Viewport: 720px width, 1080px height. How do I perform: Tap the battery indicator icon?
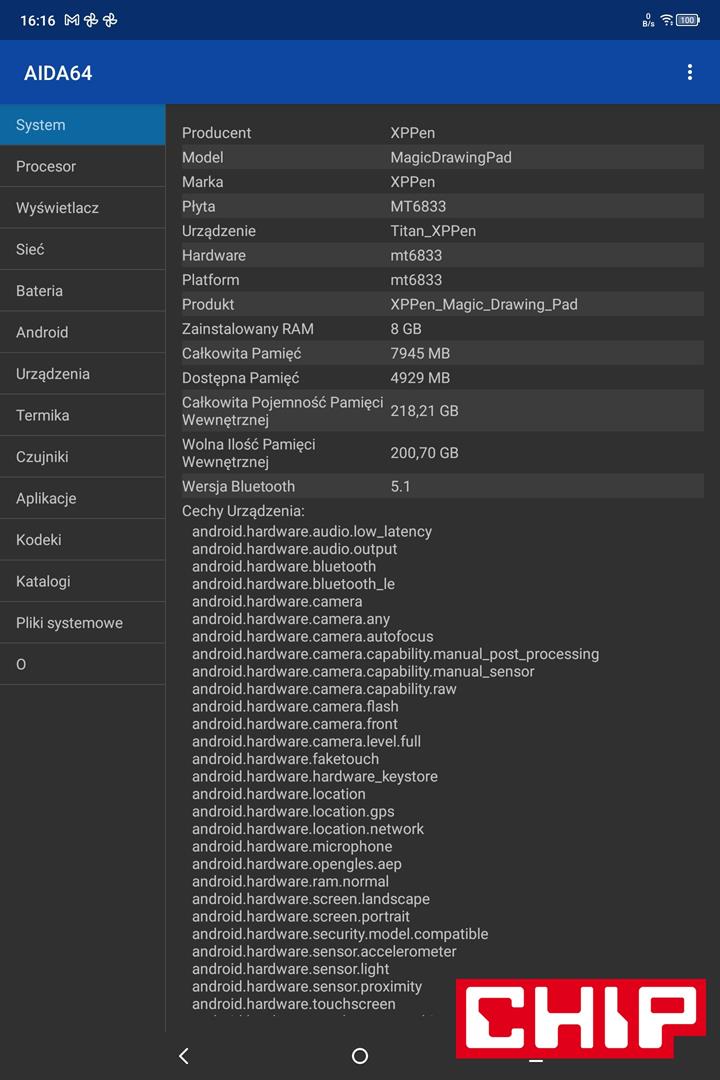pyautogui.click(x=688, y=20)
